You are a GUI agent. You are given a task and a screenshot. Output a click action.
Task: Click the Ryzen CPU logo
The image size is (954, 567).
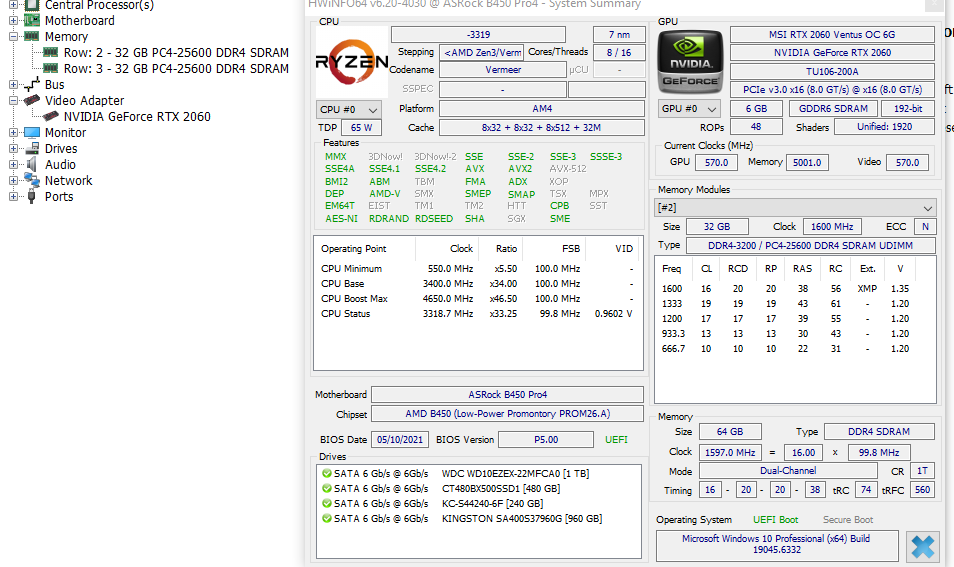(352, 62)
